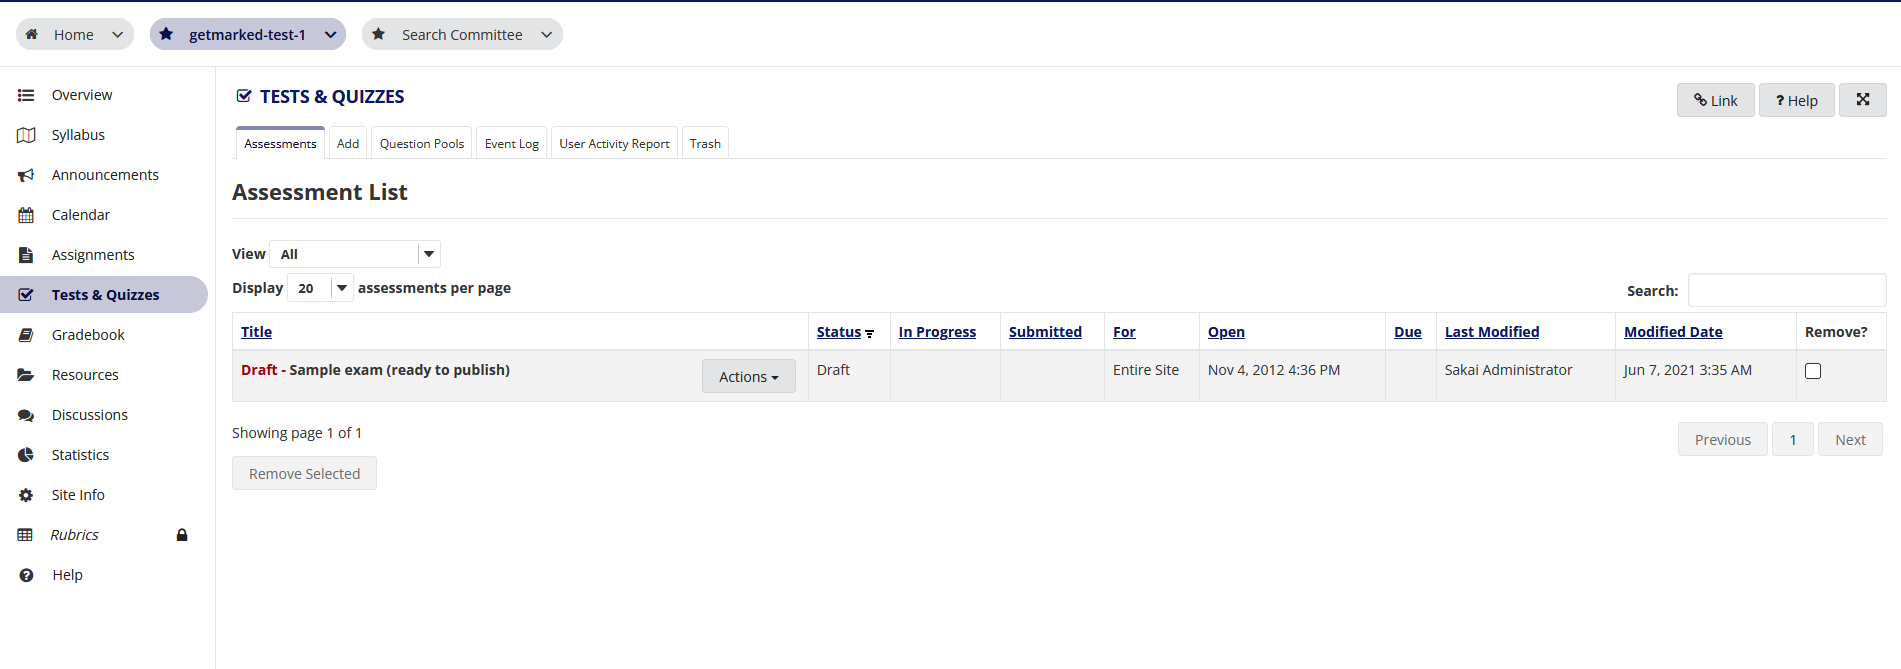Toggle the Remove checkbox for Sample exam
Viewport: 1901px width, 669px height.
(1813, 371)
